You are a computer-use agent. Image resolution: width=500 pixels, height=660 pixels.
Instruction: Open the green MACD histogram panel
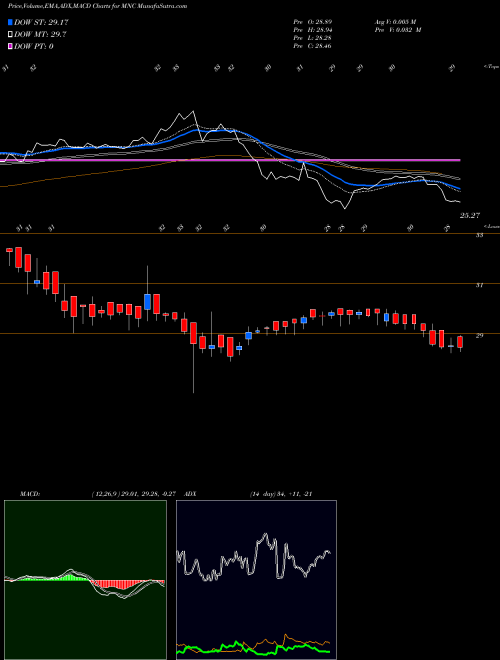click(x=85, y=580)
